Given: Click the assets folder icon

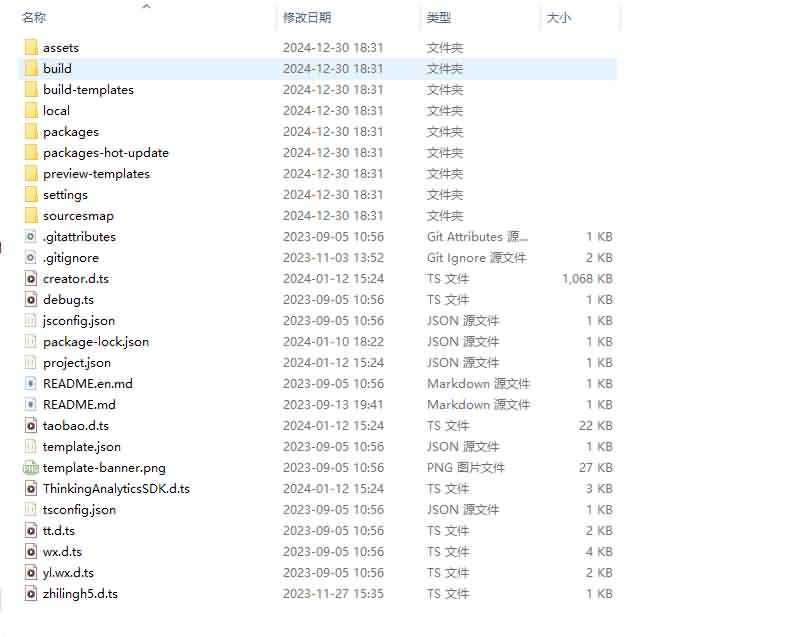Looking at the screenshot, I should pos(30,47).
